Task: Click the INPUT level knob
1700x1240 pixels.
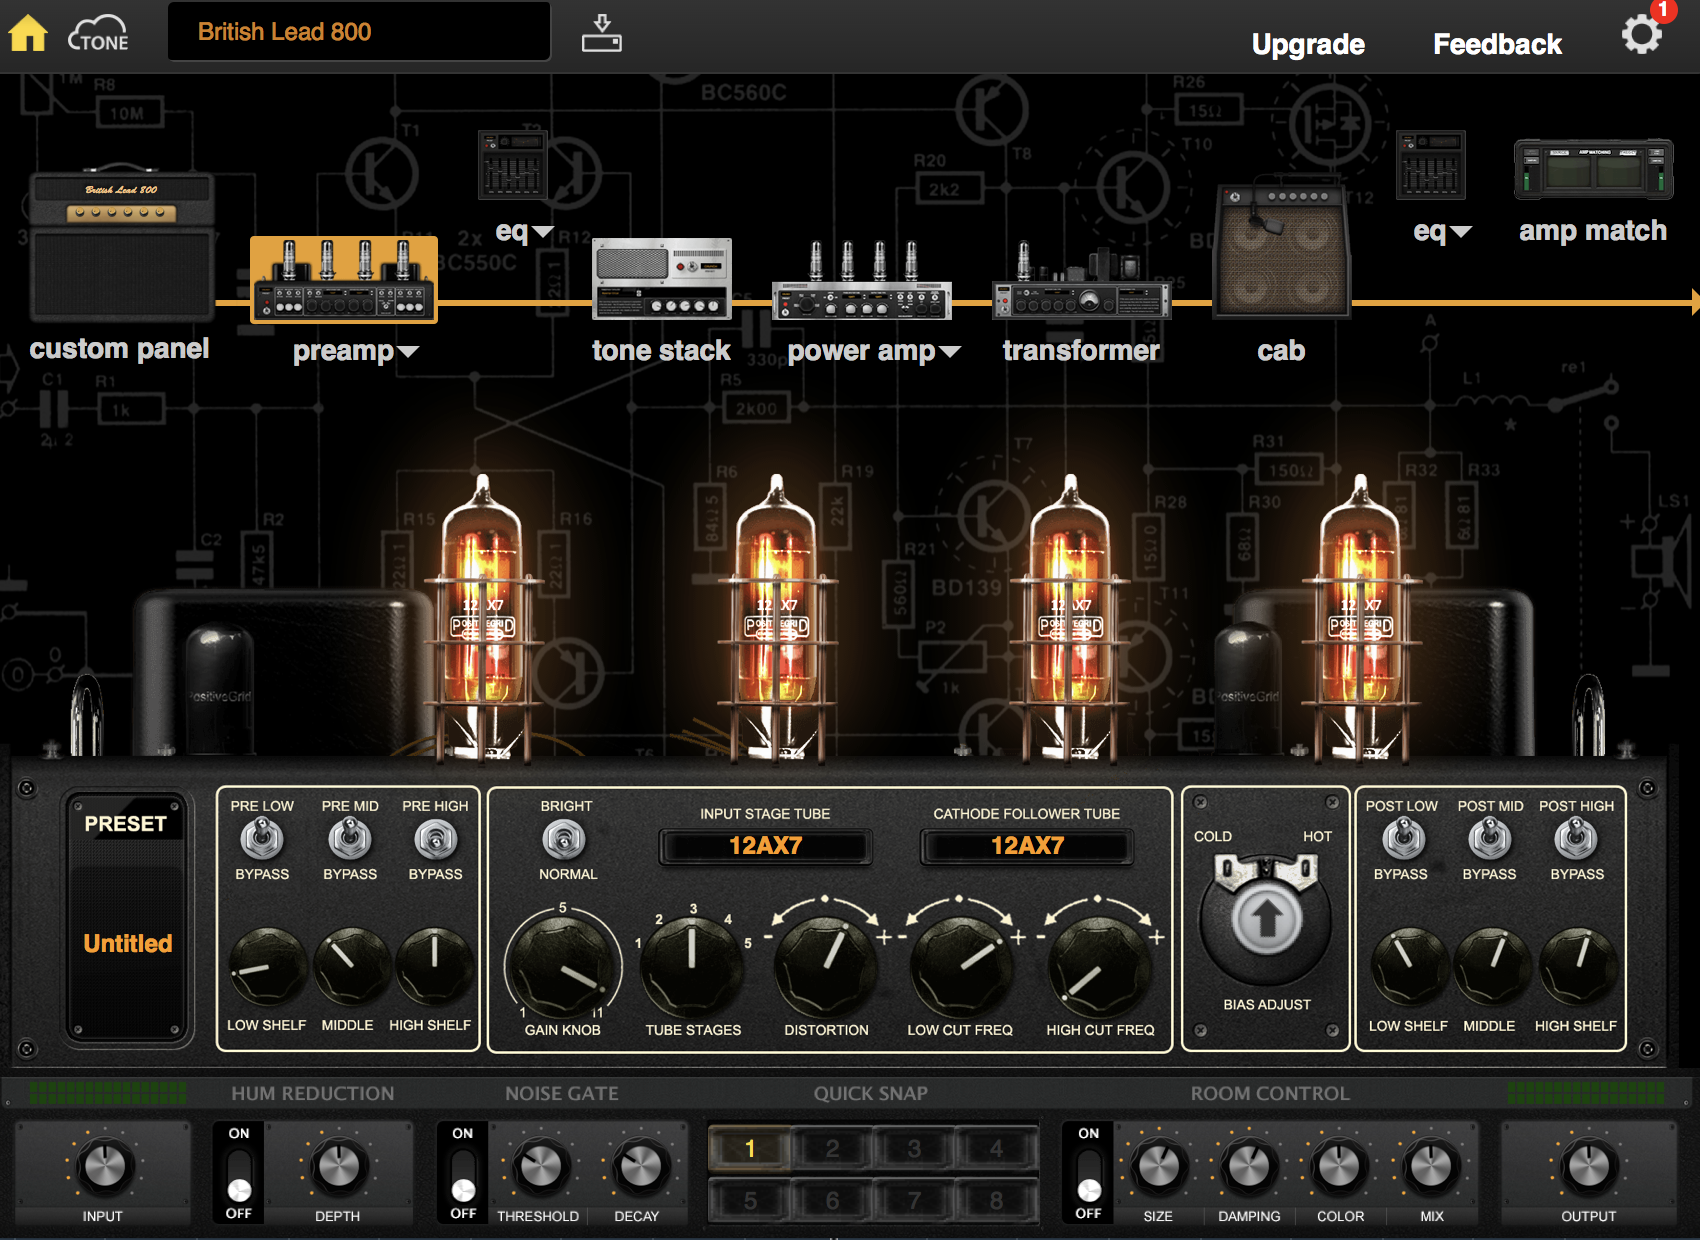Action: click(104, 1166)
